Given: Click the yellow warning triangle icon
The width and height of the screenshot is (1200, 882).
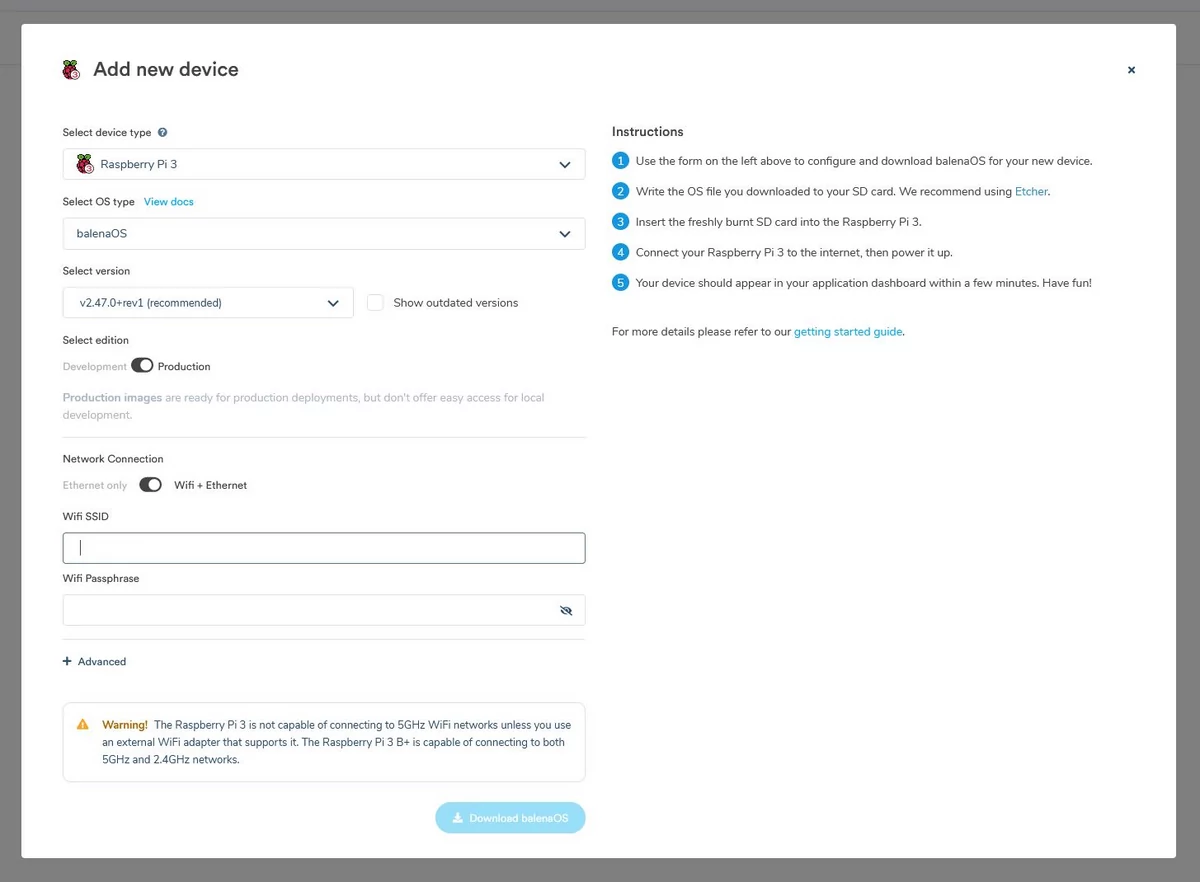Looking at the screenshot, I should (x=83, y=725).
